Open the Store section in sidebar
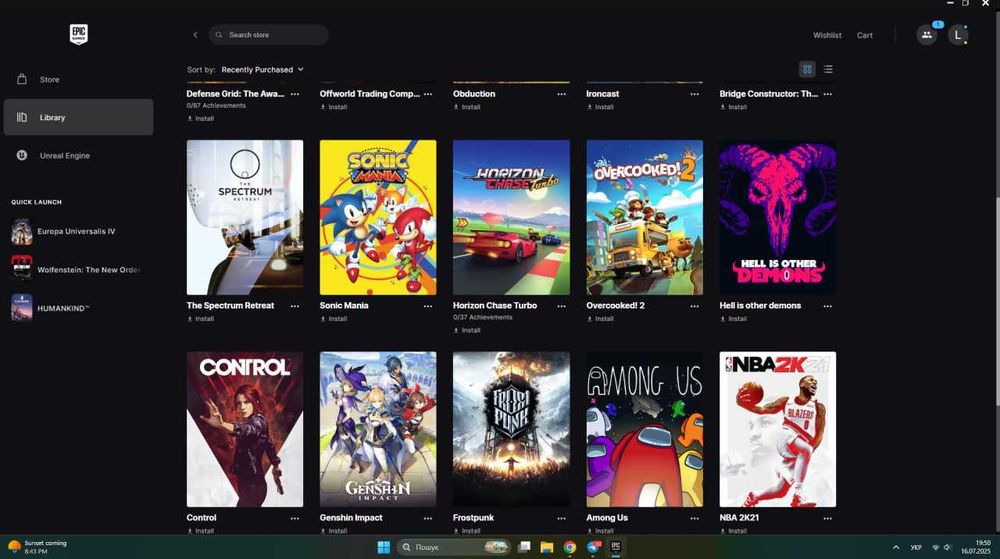Screen dimensions: 1000x559 pyautogui.click(x=78, y=80)
